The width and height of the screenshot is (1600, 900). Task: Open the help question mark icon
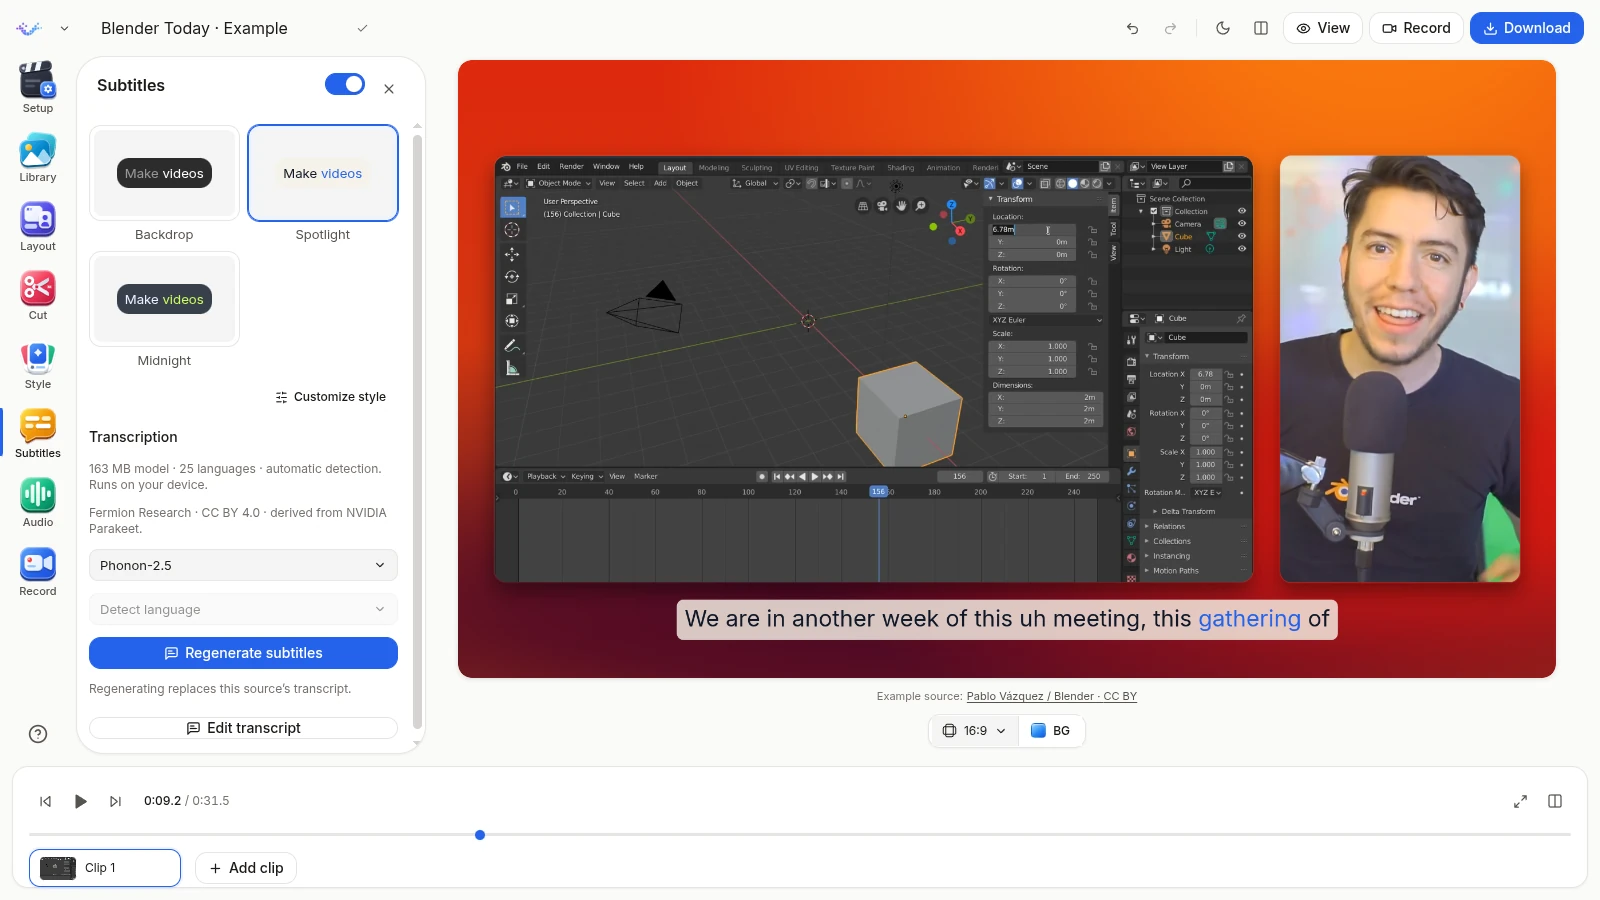click(x=38, y=734)
